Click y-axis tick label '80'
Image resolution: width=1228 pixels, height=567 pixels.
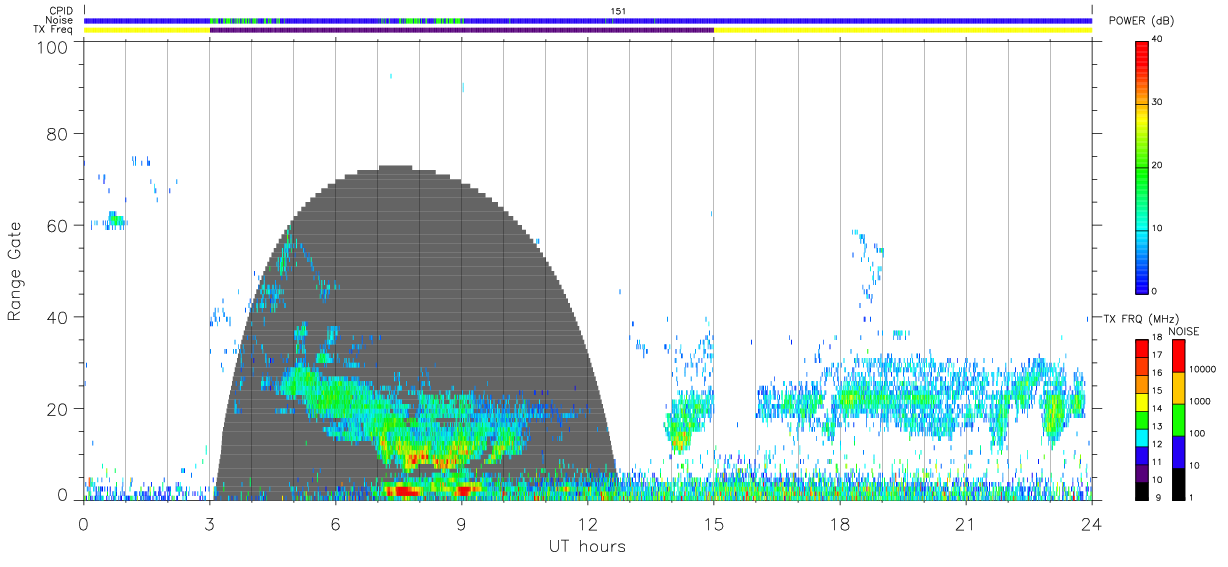tap(58, 134)
